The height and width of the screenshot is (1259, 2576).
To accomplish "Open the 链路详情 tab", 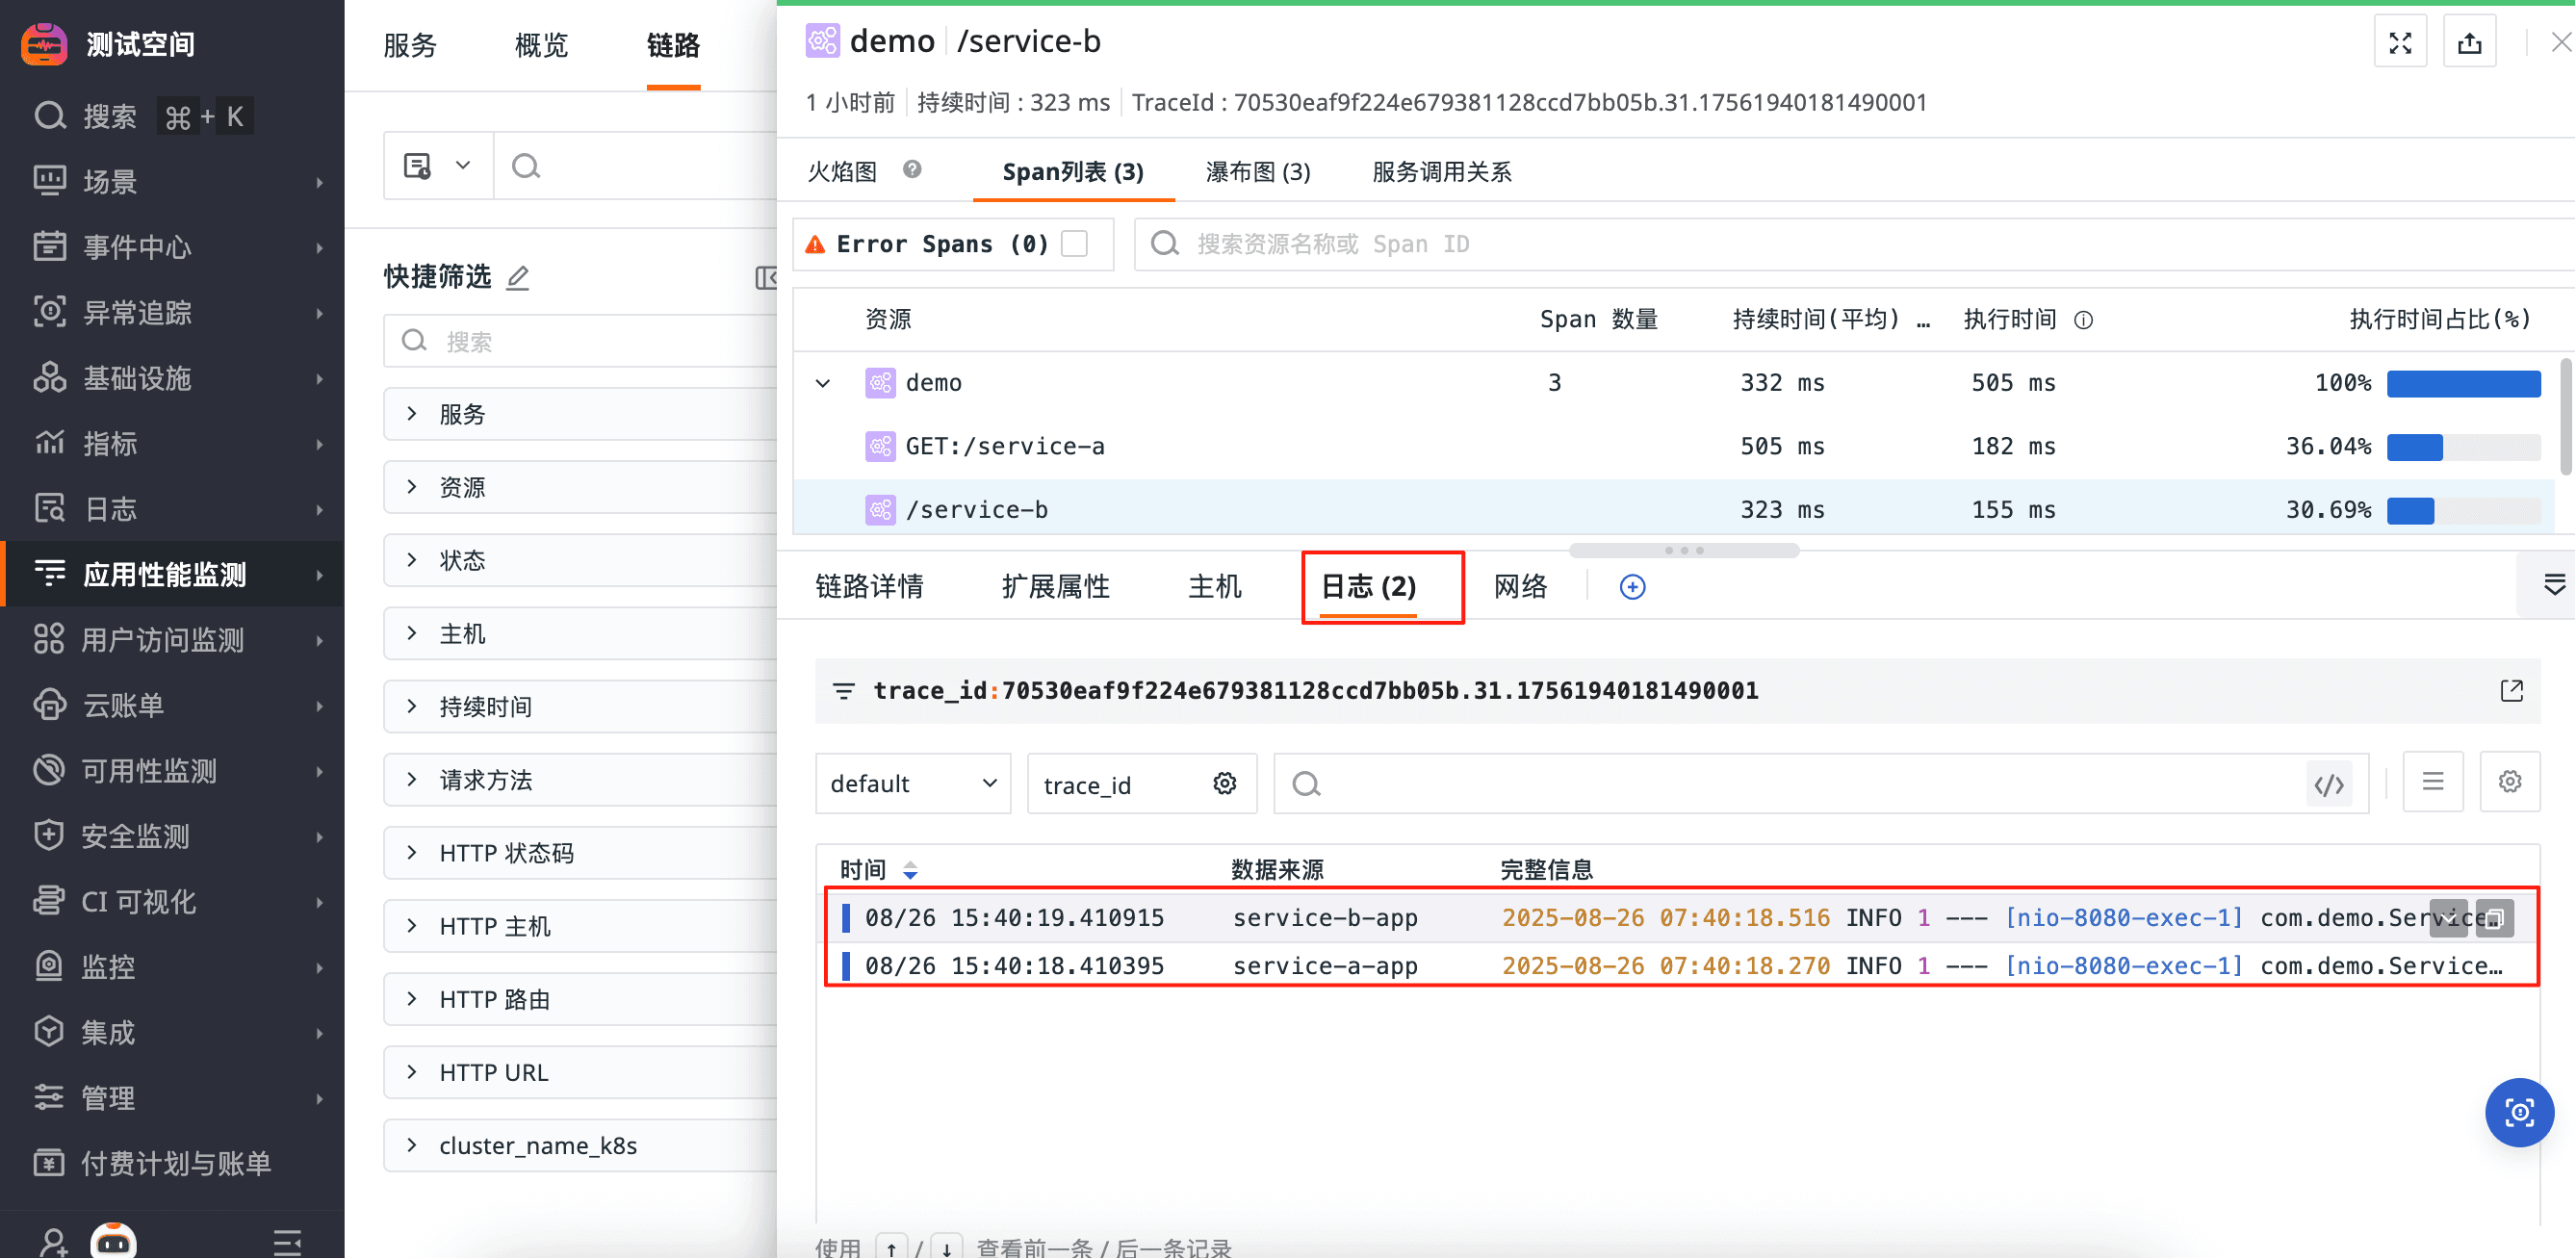I will [x=869, y=587].
